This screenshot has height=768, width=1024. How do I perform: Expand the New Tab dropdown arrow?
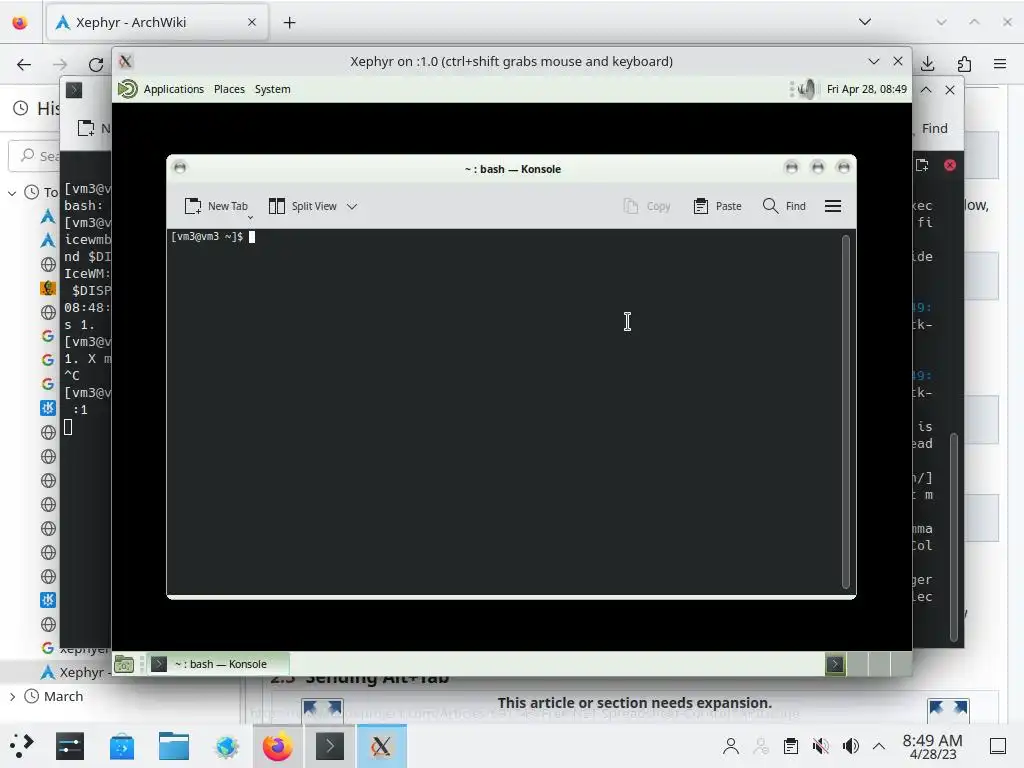(250, 217)
